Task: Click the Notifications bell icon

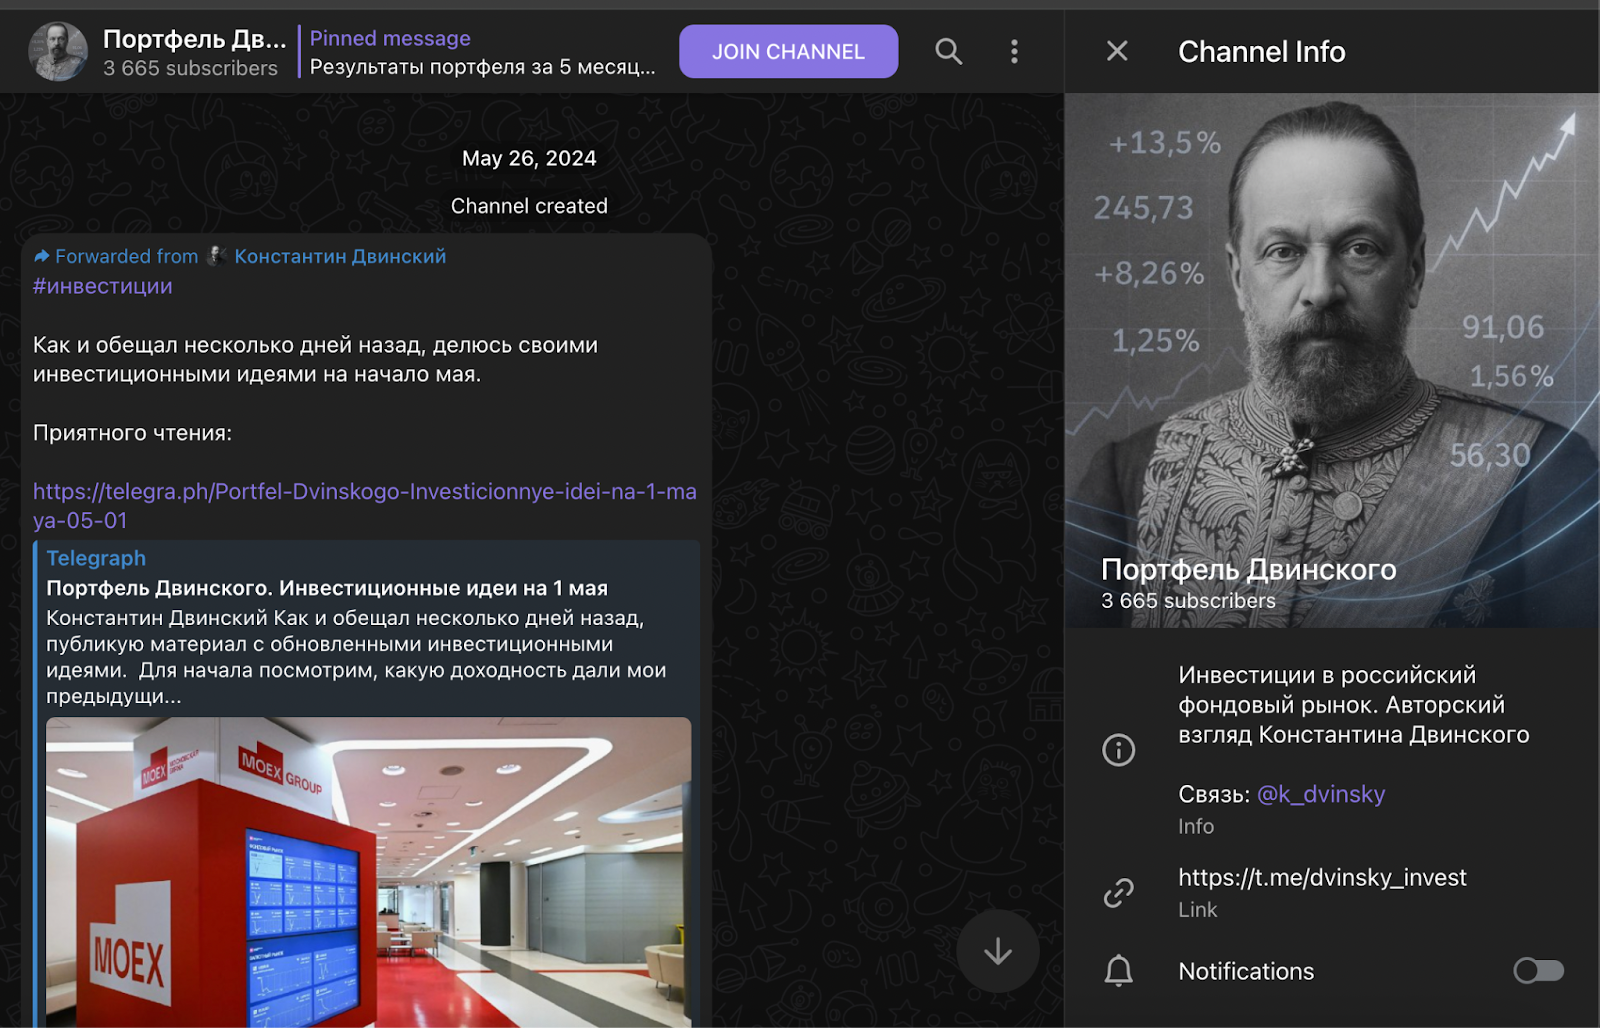Action: (x=1118, y=971)
